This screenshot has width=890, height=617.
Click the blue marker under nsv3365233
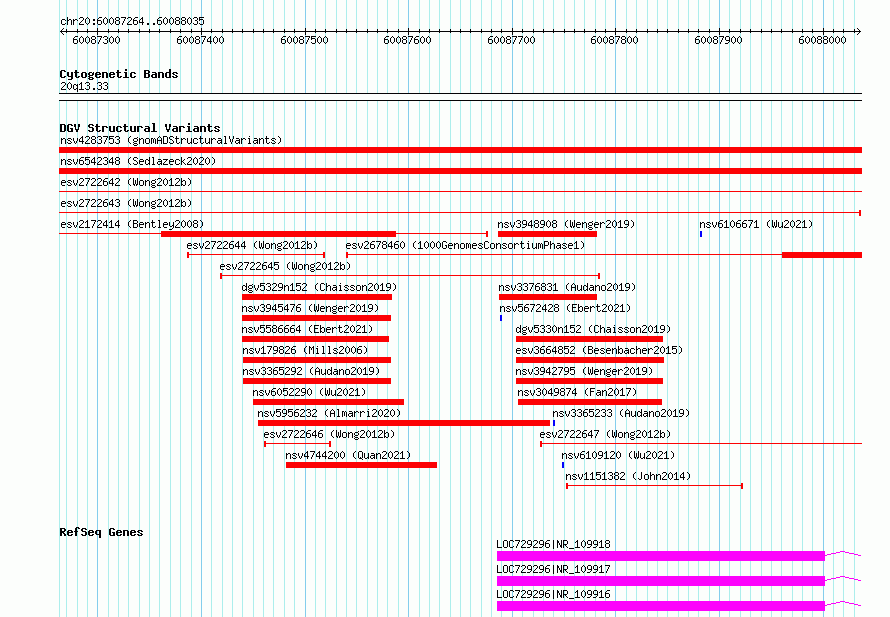point(553,423)
